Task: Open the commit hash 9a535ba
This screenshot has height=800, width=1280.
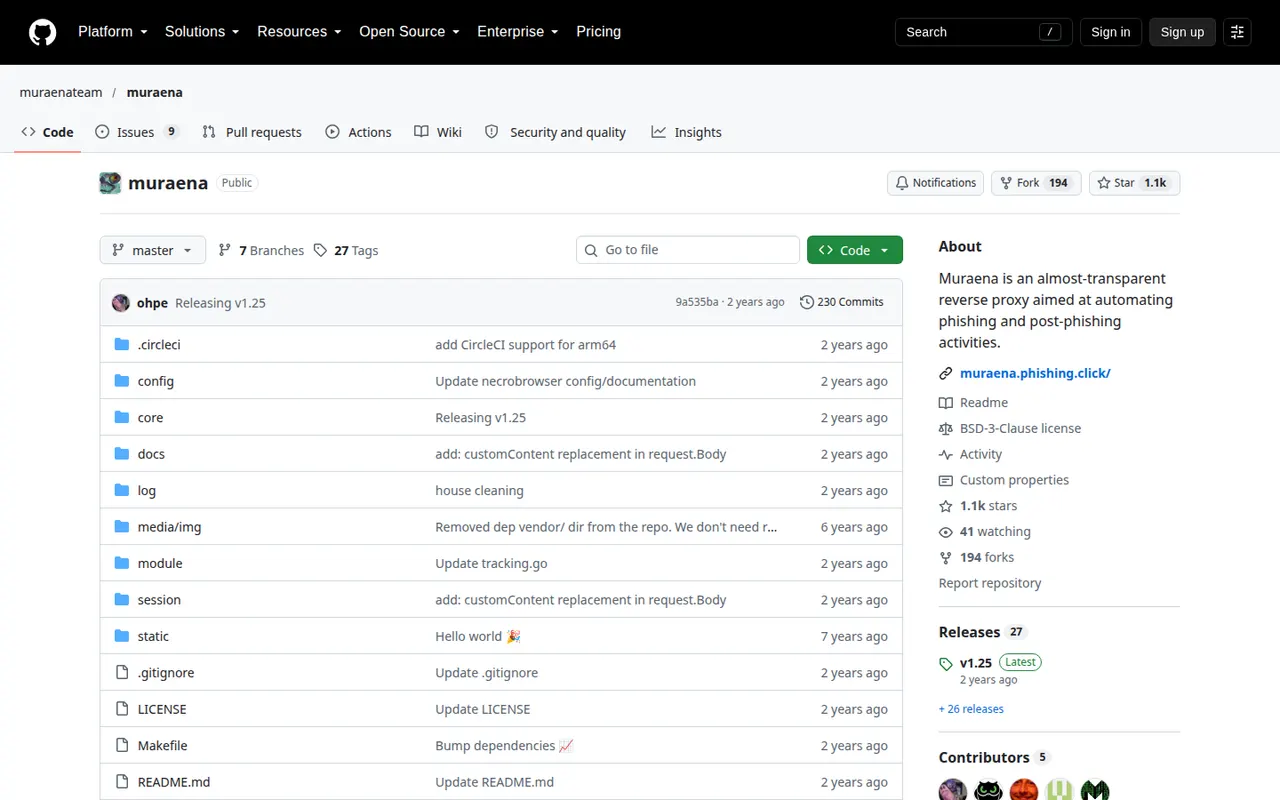Action: [x=697, y=302]
